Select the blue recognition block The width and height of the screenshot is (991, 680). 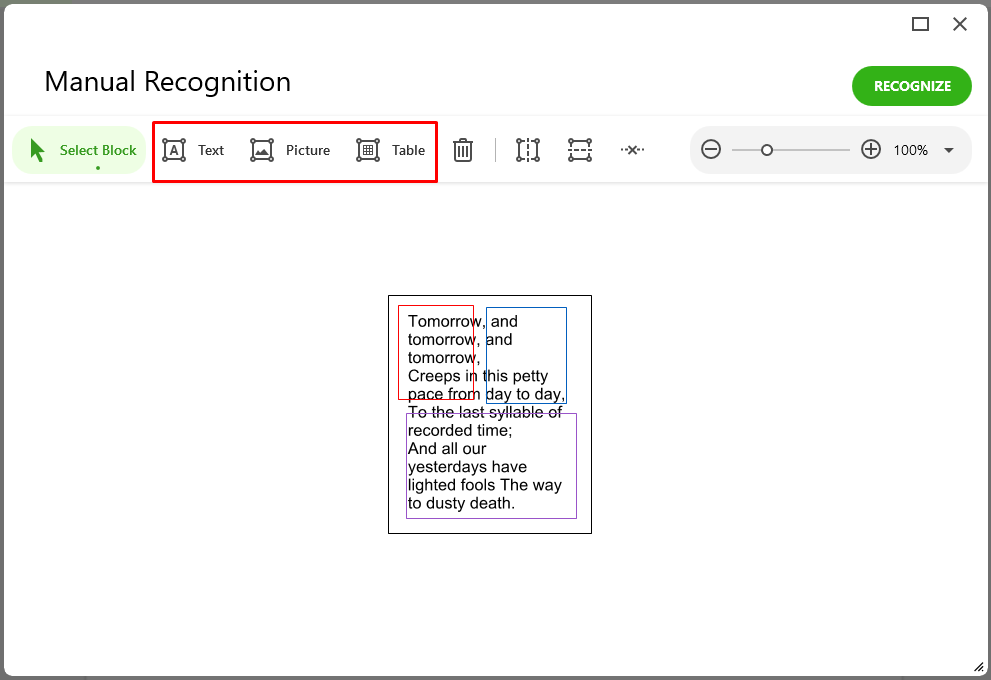tap(526, 355)
